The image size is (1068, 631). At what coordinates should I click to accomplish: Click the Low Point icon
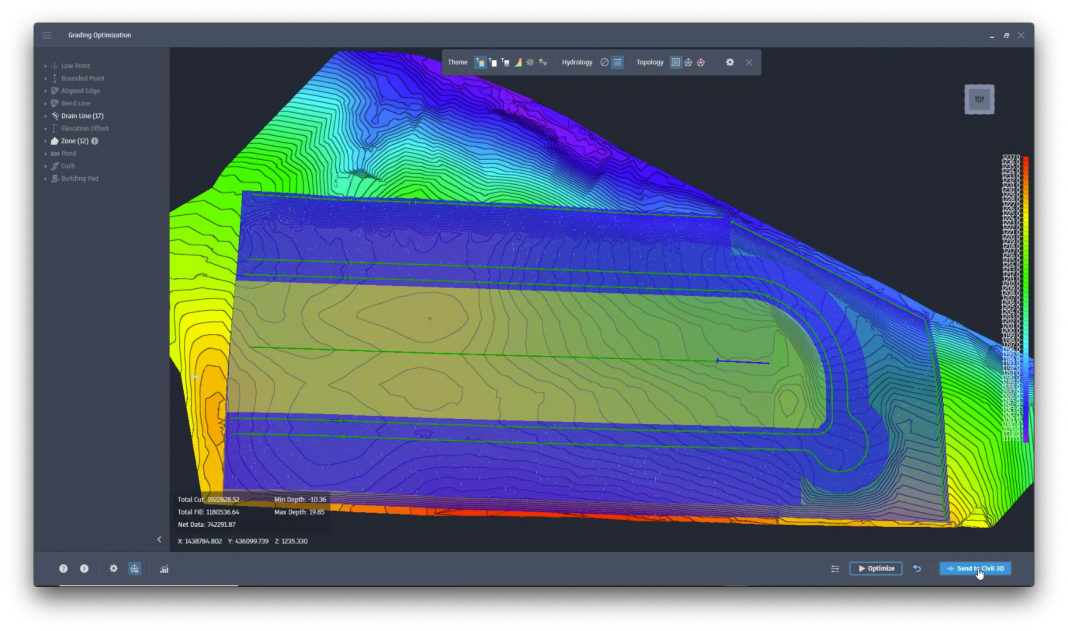(54, 66)
